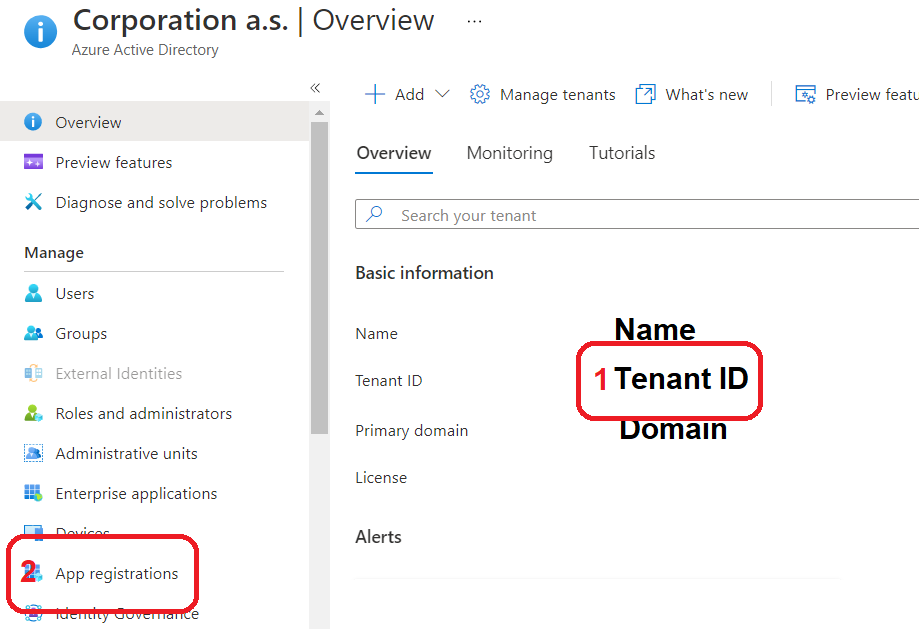Image resolution: width=919 pixels, height=629 pixels.
Task: Open Enterprise applications
Action: pos(136,494)
